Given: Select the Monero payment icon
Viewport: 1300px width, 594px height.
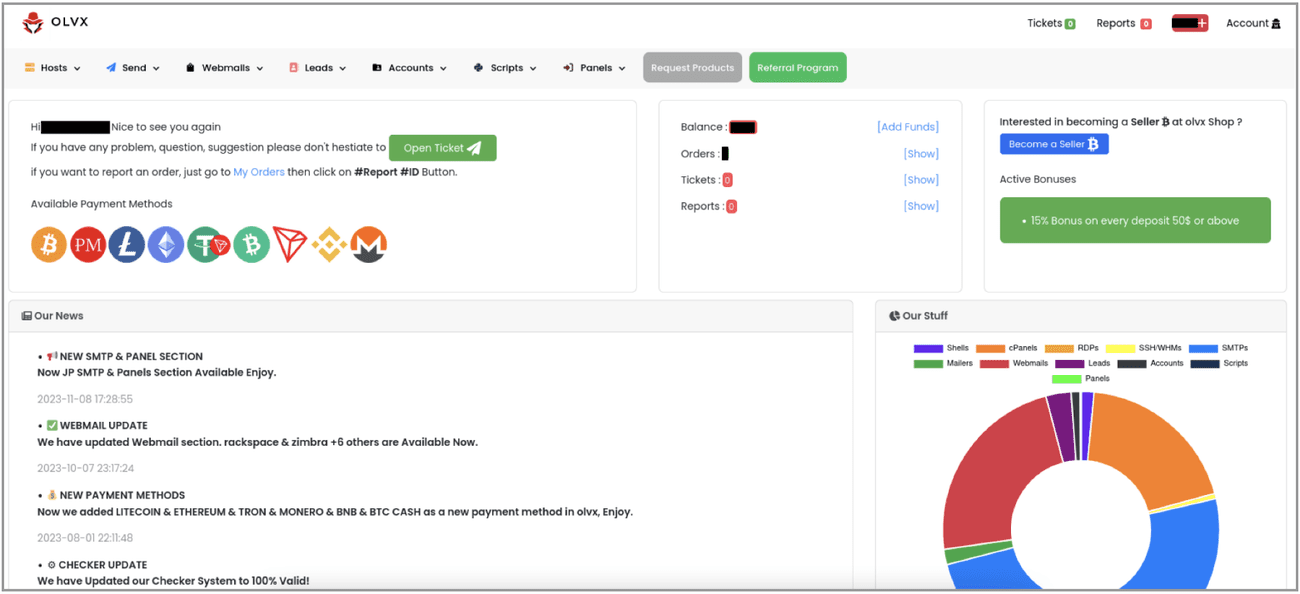Looking at the screenshot, I should pos(369,245).
